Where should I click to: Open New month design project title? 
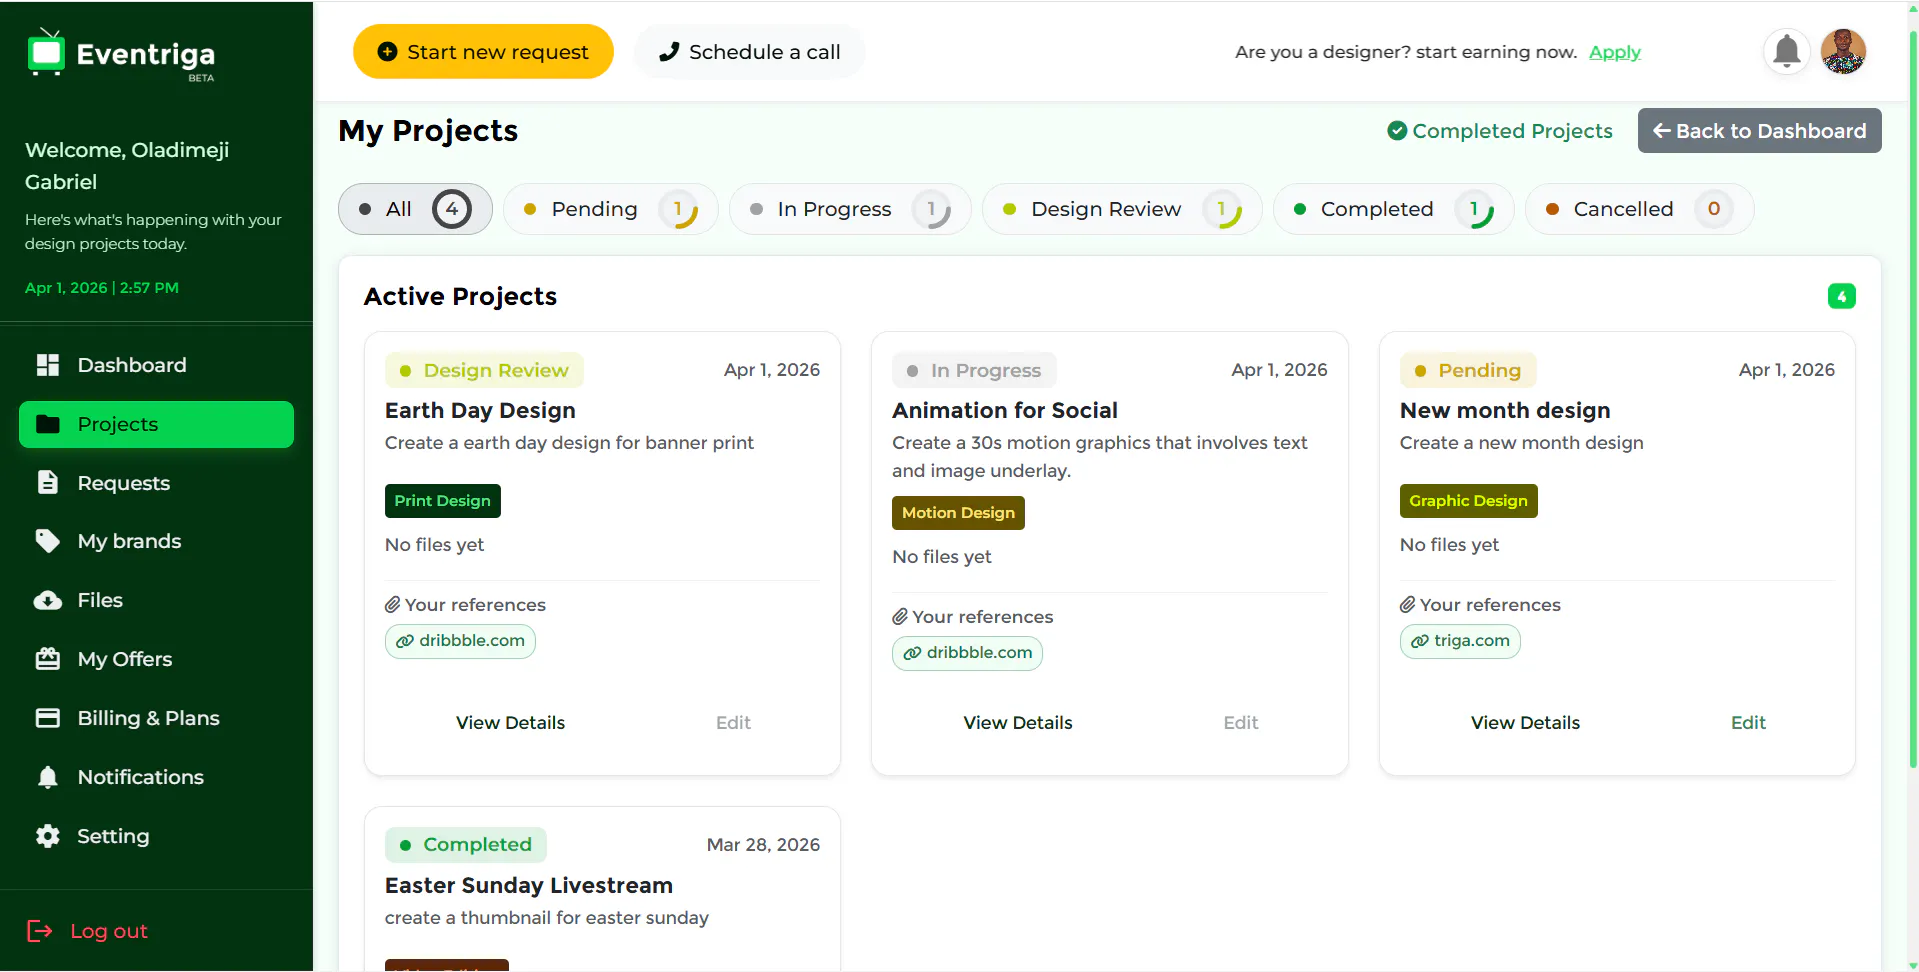point(1505,410)
